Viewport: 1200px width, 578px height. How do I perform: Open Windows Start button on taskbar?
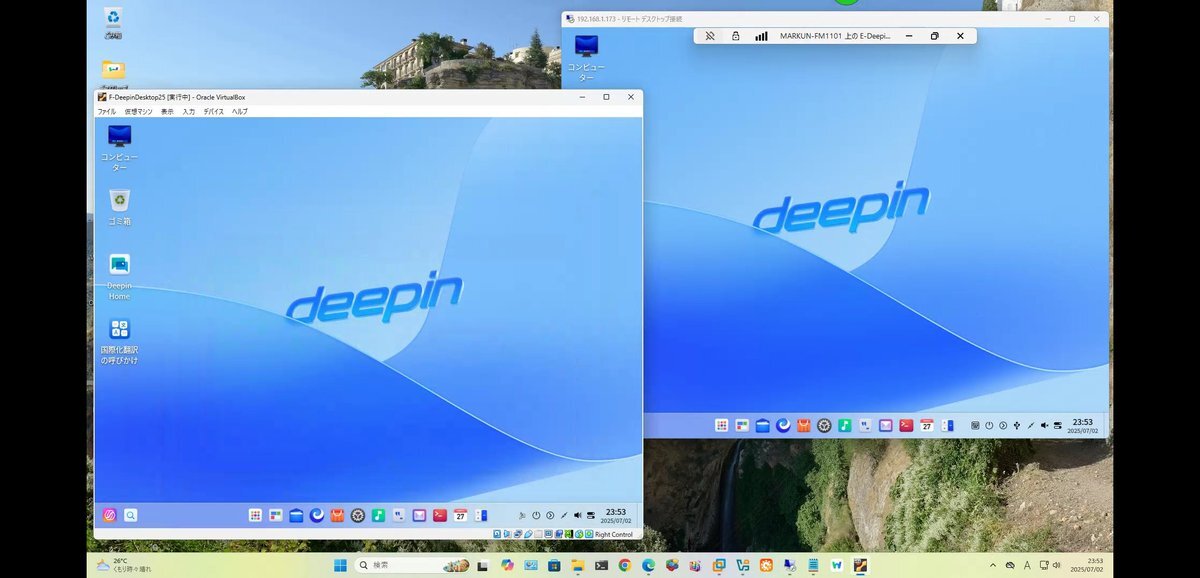click(x=340, y=565)
